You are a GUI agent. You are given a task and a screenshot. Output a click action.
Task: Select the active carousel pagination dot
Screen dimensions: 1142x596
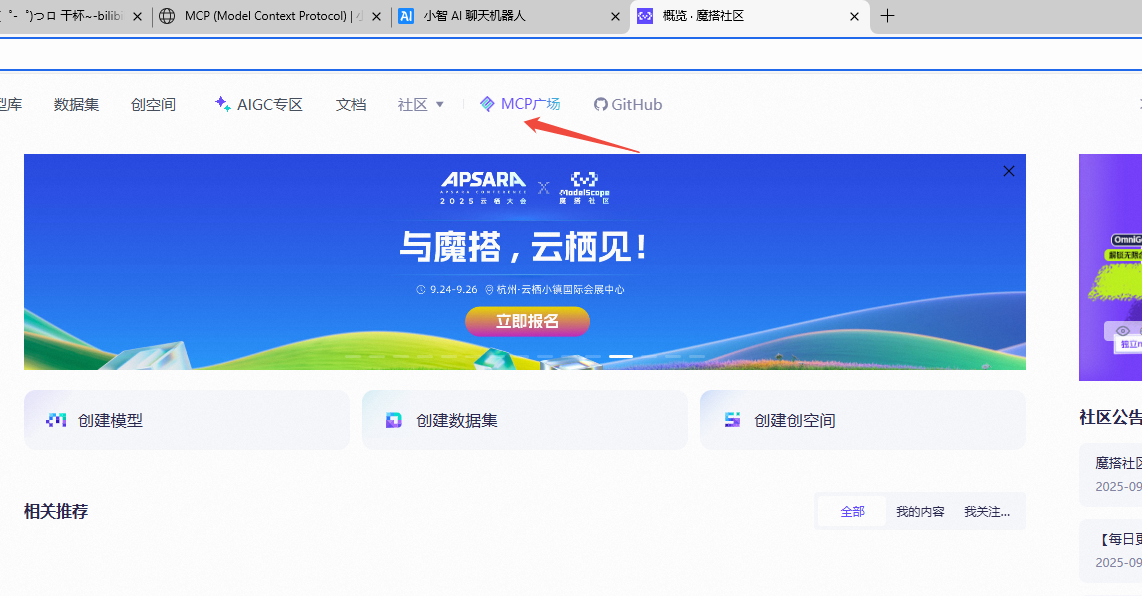[623, 355]
